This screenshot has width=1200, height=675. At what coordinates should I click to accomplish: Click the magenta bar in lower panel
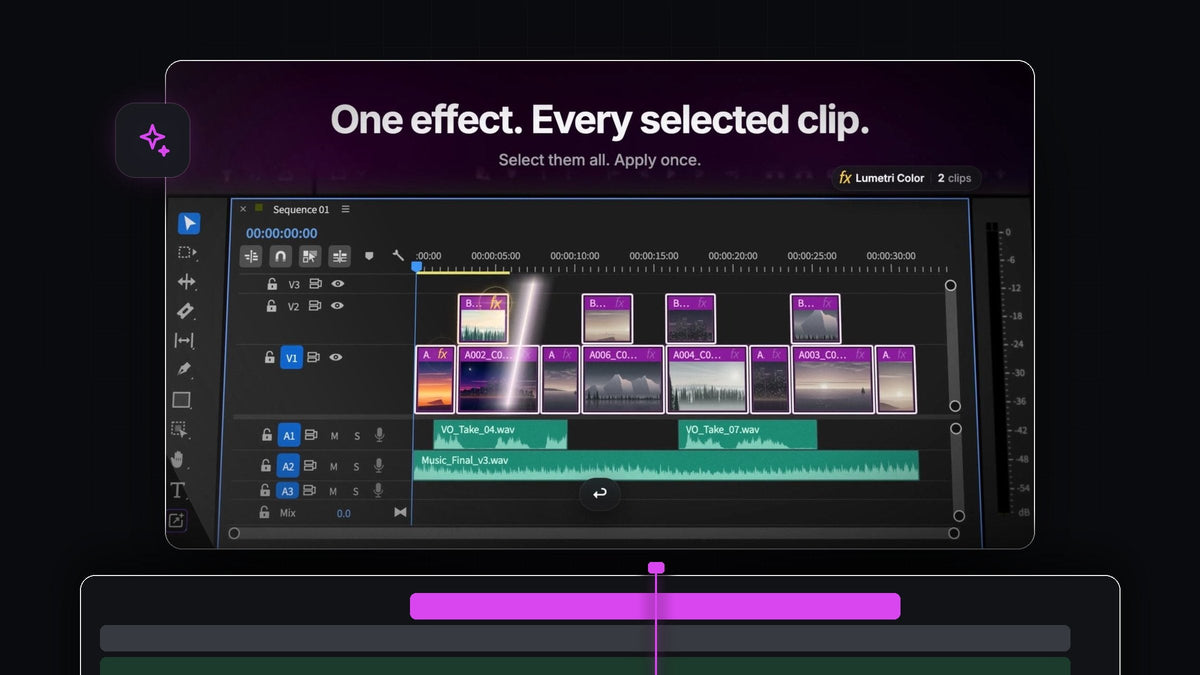tap(655, 606)
